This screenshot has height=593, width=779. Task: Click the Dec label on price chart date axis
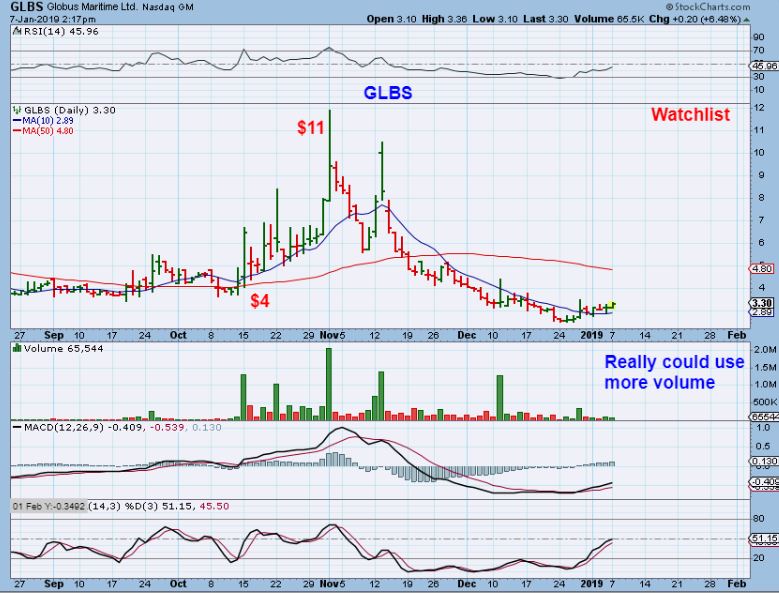[x=467, y=335]
